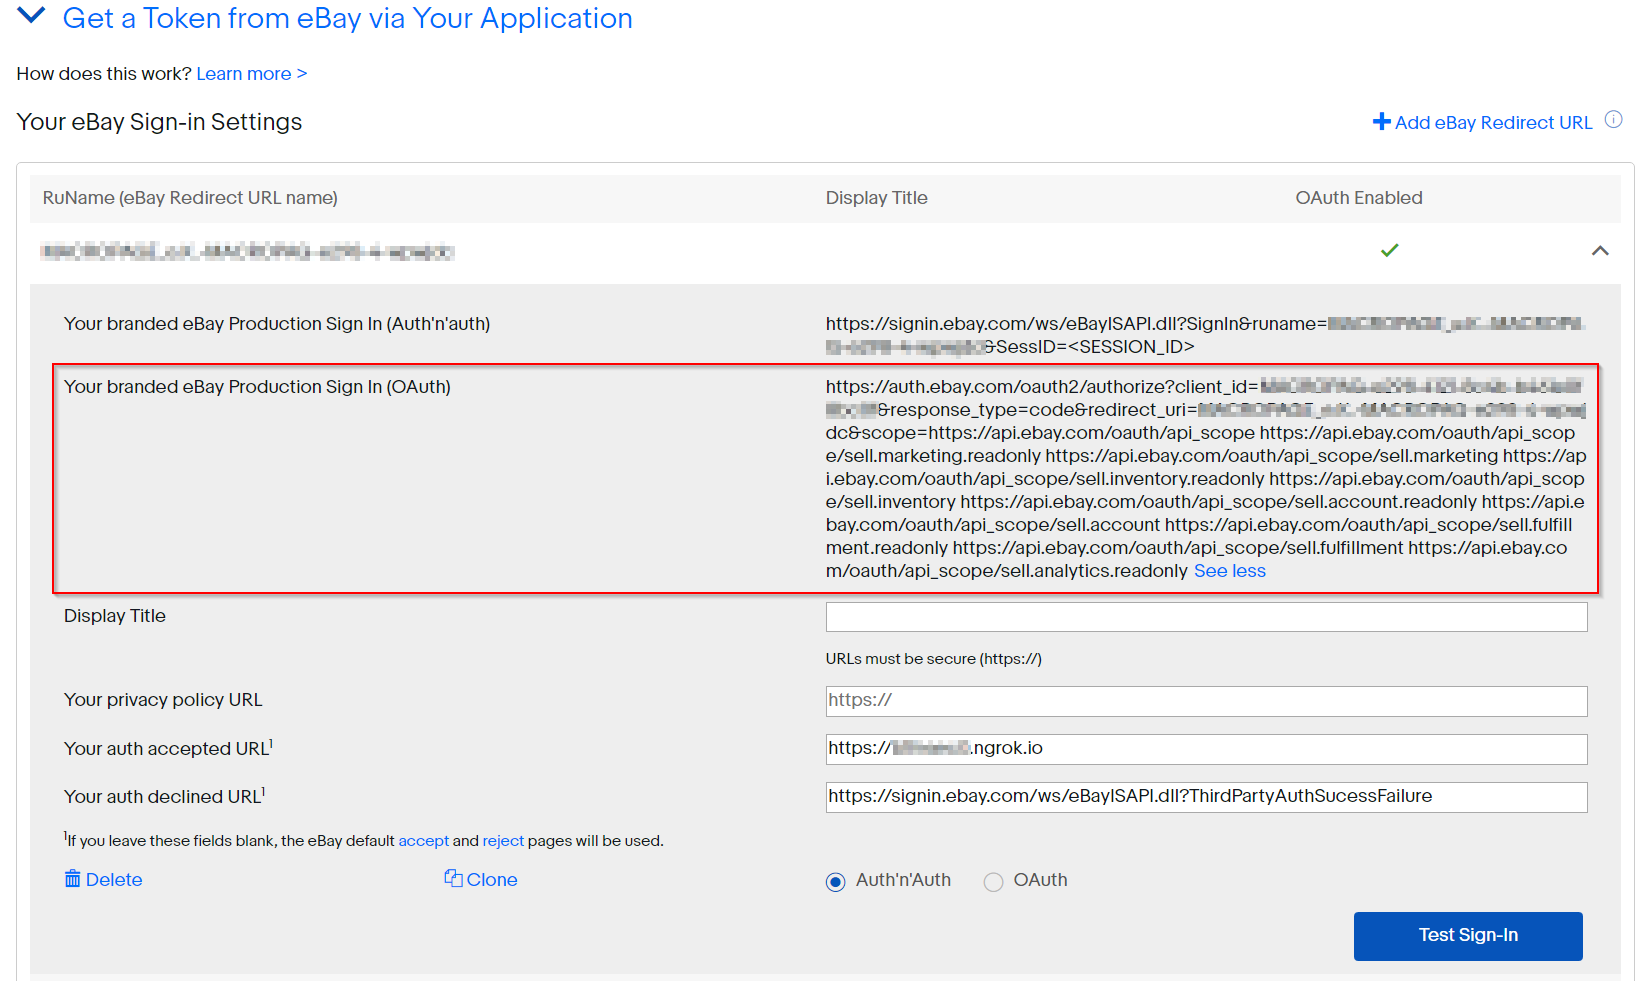Click the 'Display Title' column header
Image resolution: width=1638 pixels, height=981 pixels.
876,198
